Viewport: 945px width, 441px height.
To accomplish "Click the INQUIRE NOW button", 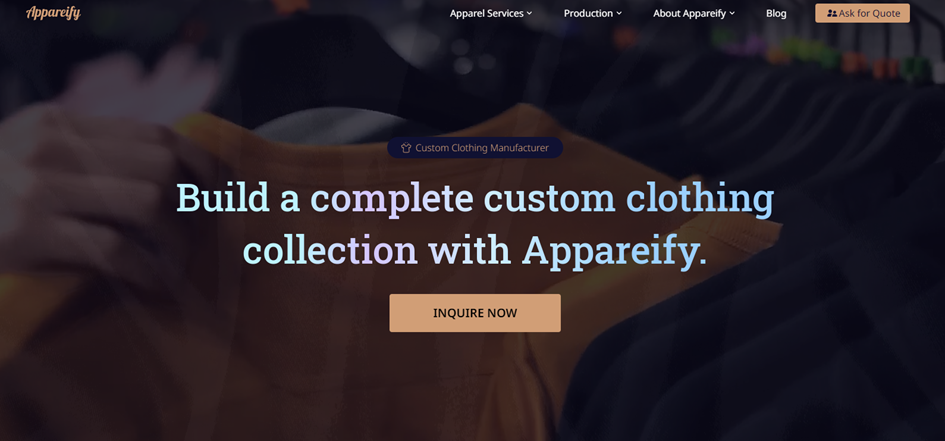I will (475, 313).
